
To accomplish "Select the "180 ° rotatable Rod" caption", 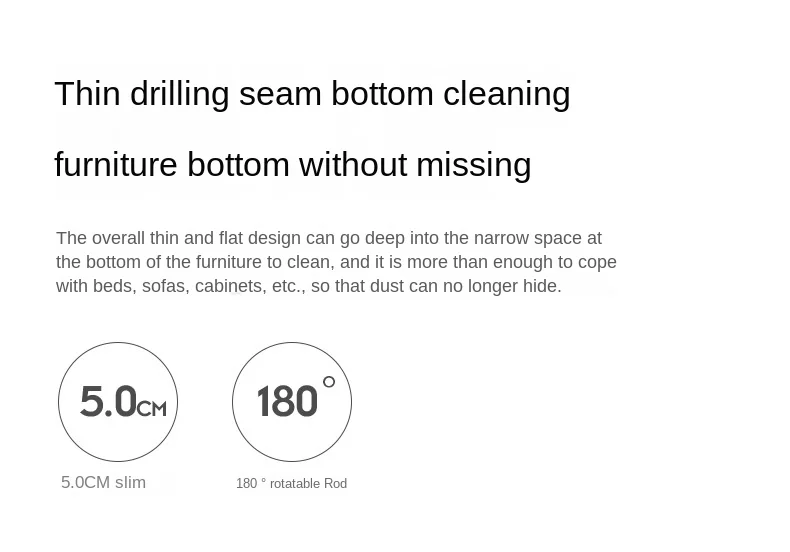I will [291, 484].
